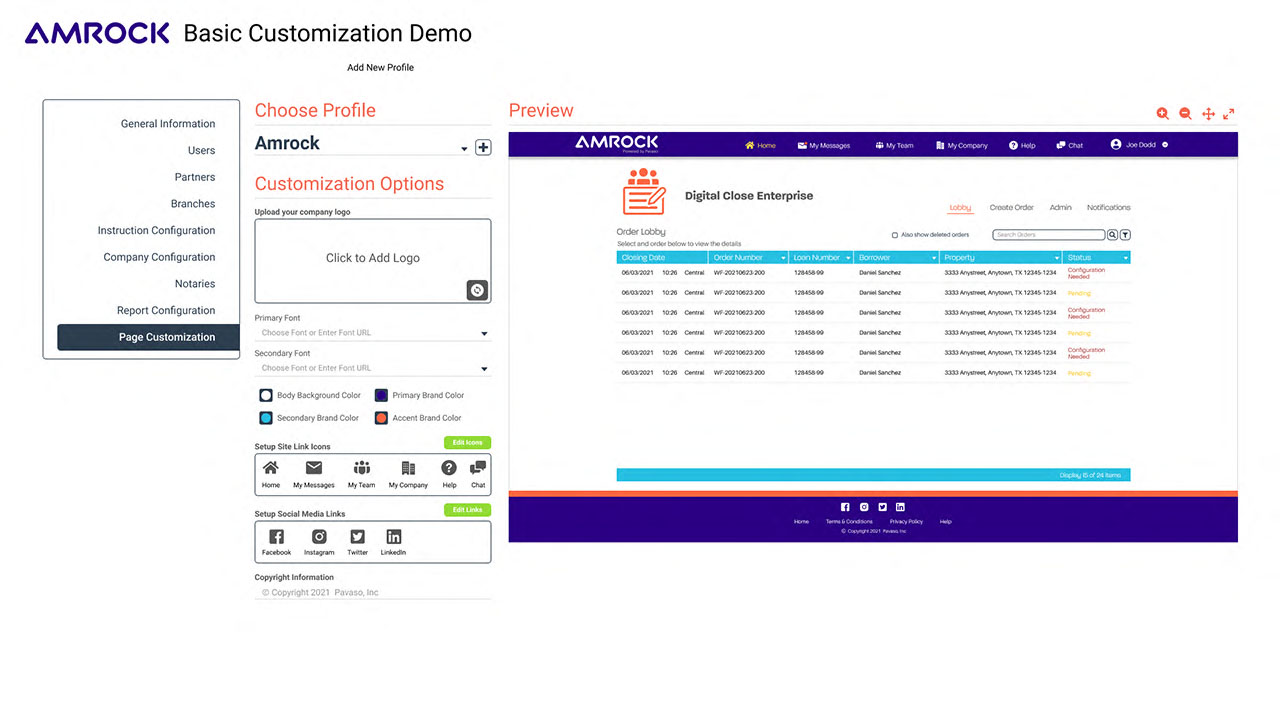Pick the Primary Brand Color swatch
This screenshot has width=1280, height=720.
coord(381,396)
